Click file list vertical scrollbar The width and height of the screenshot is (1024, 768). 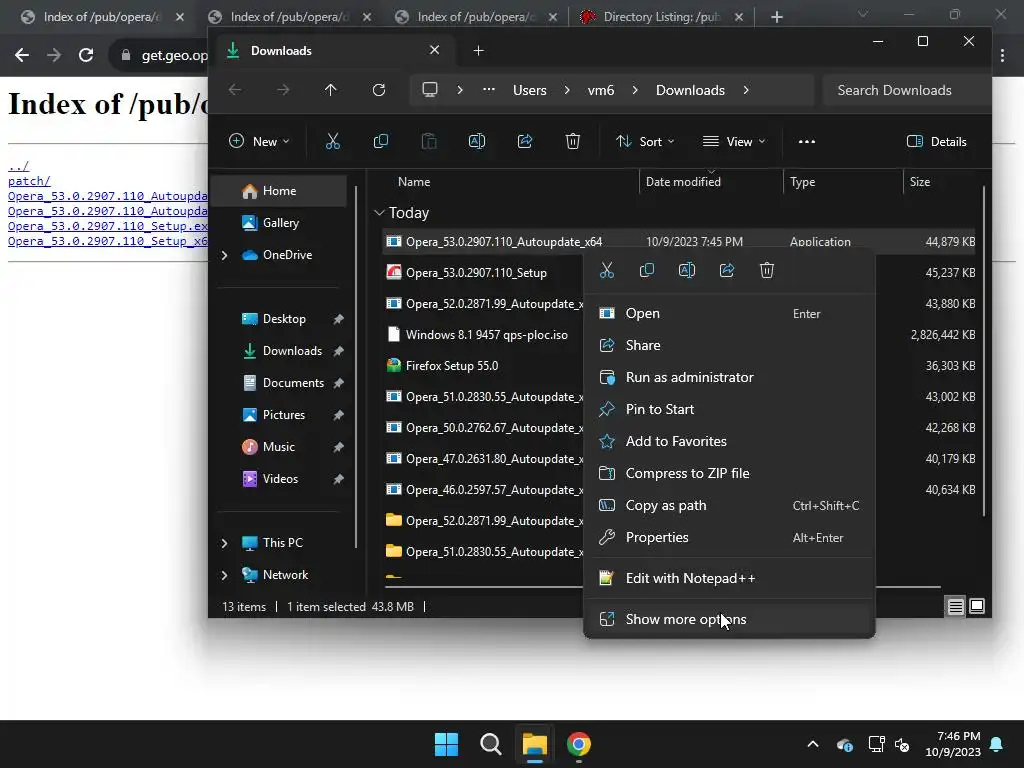point(984,353)
